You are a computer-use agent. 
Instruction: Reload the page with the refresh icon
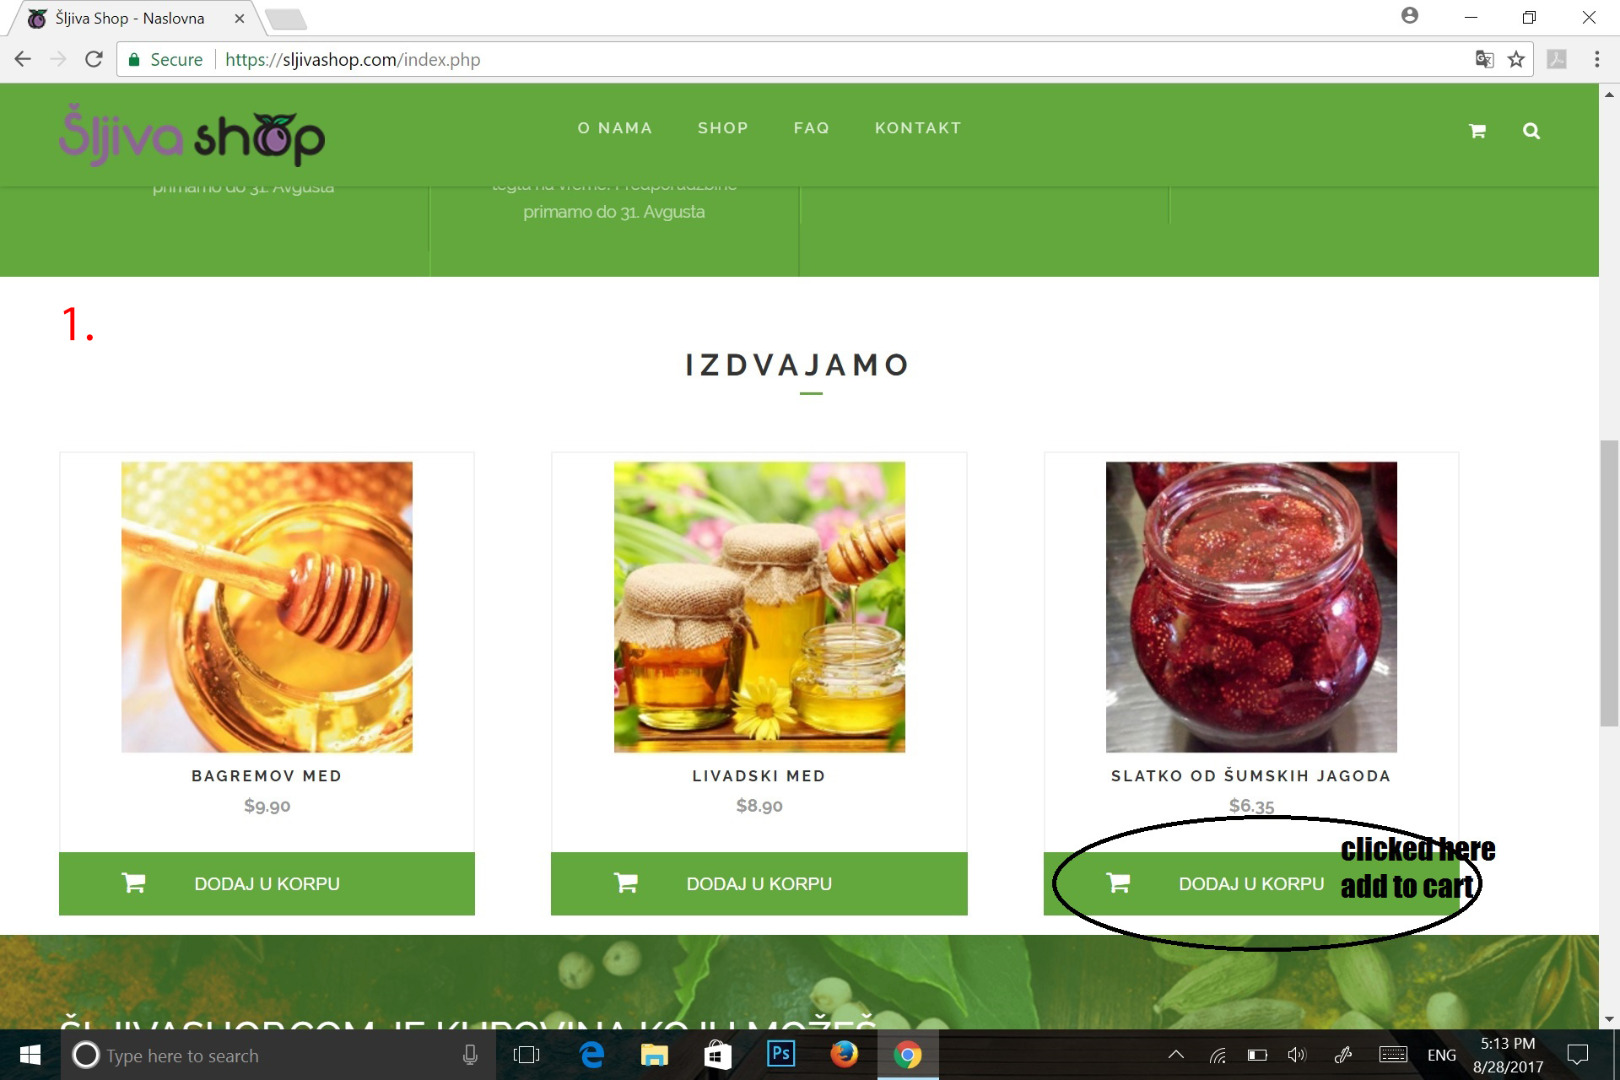point(94,59)
